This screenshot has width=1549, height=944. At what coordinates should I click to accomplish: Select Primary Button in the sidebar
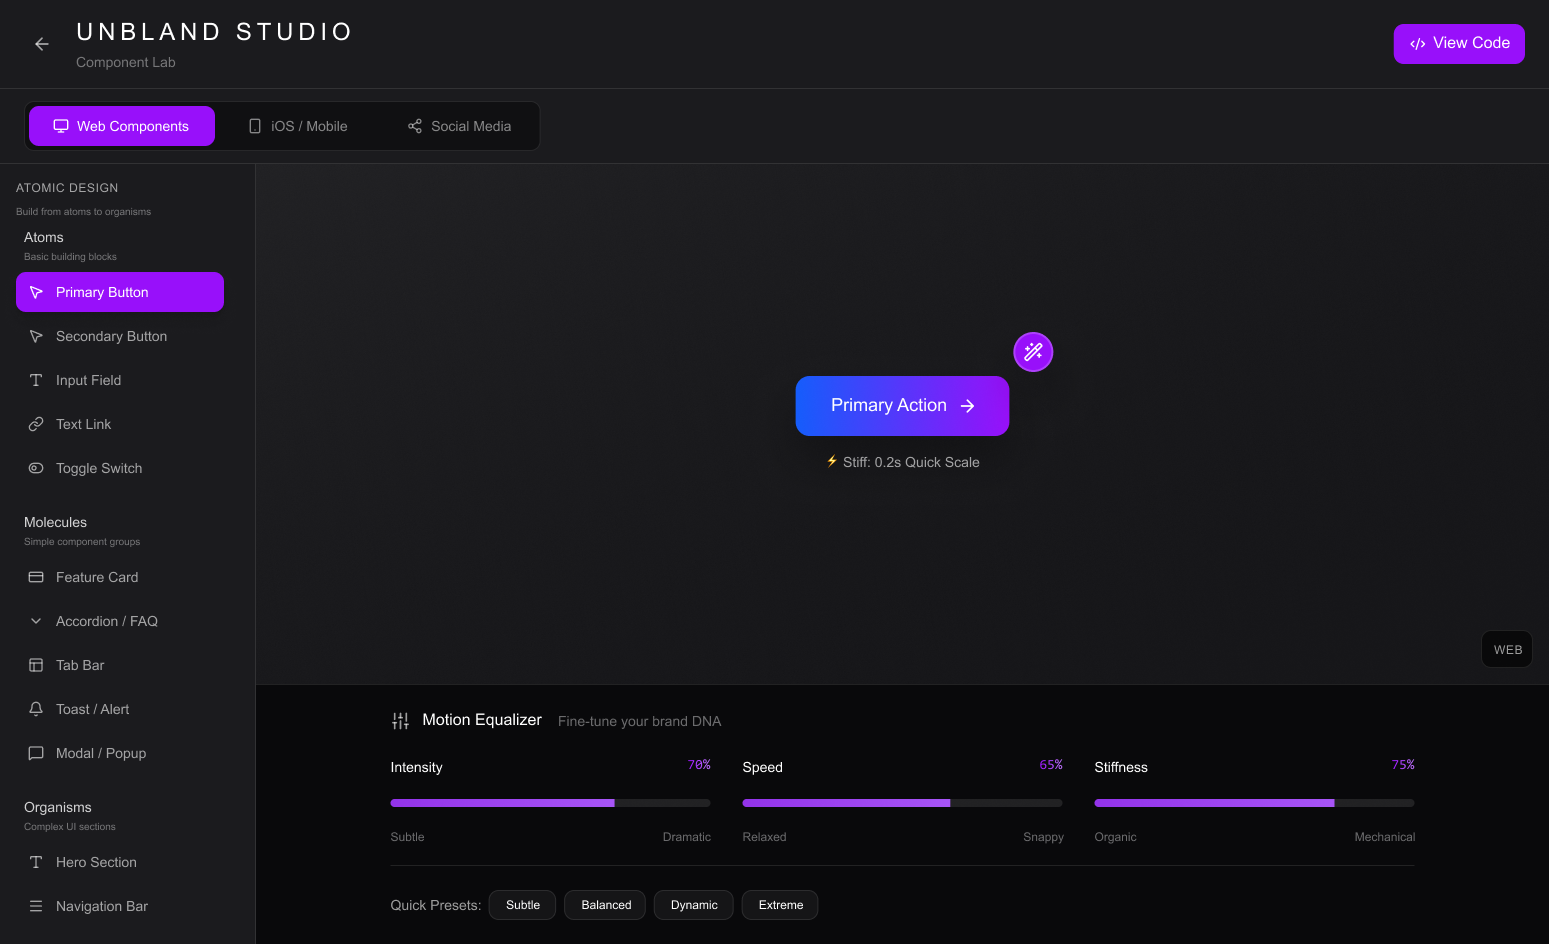click(120, 292)
